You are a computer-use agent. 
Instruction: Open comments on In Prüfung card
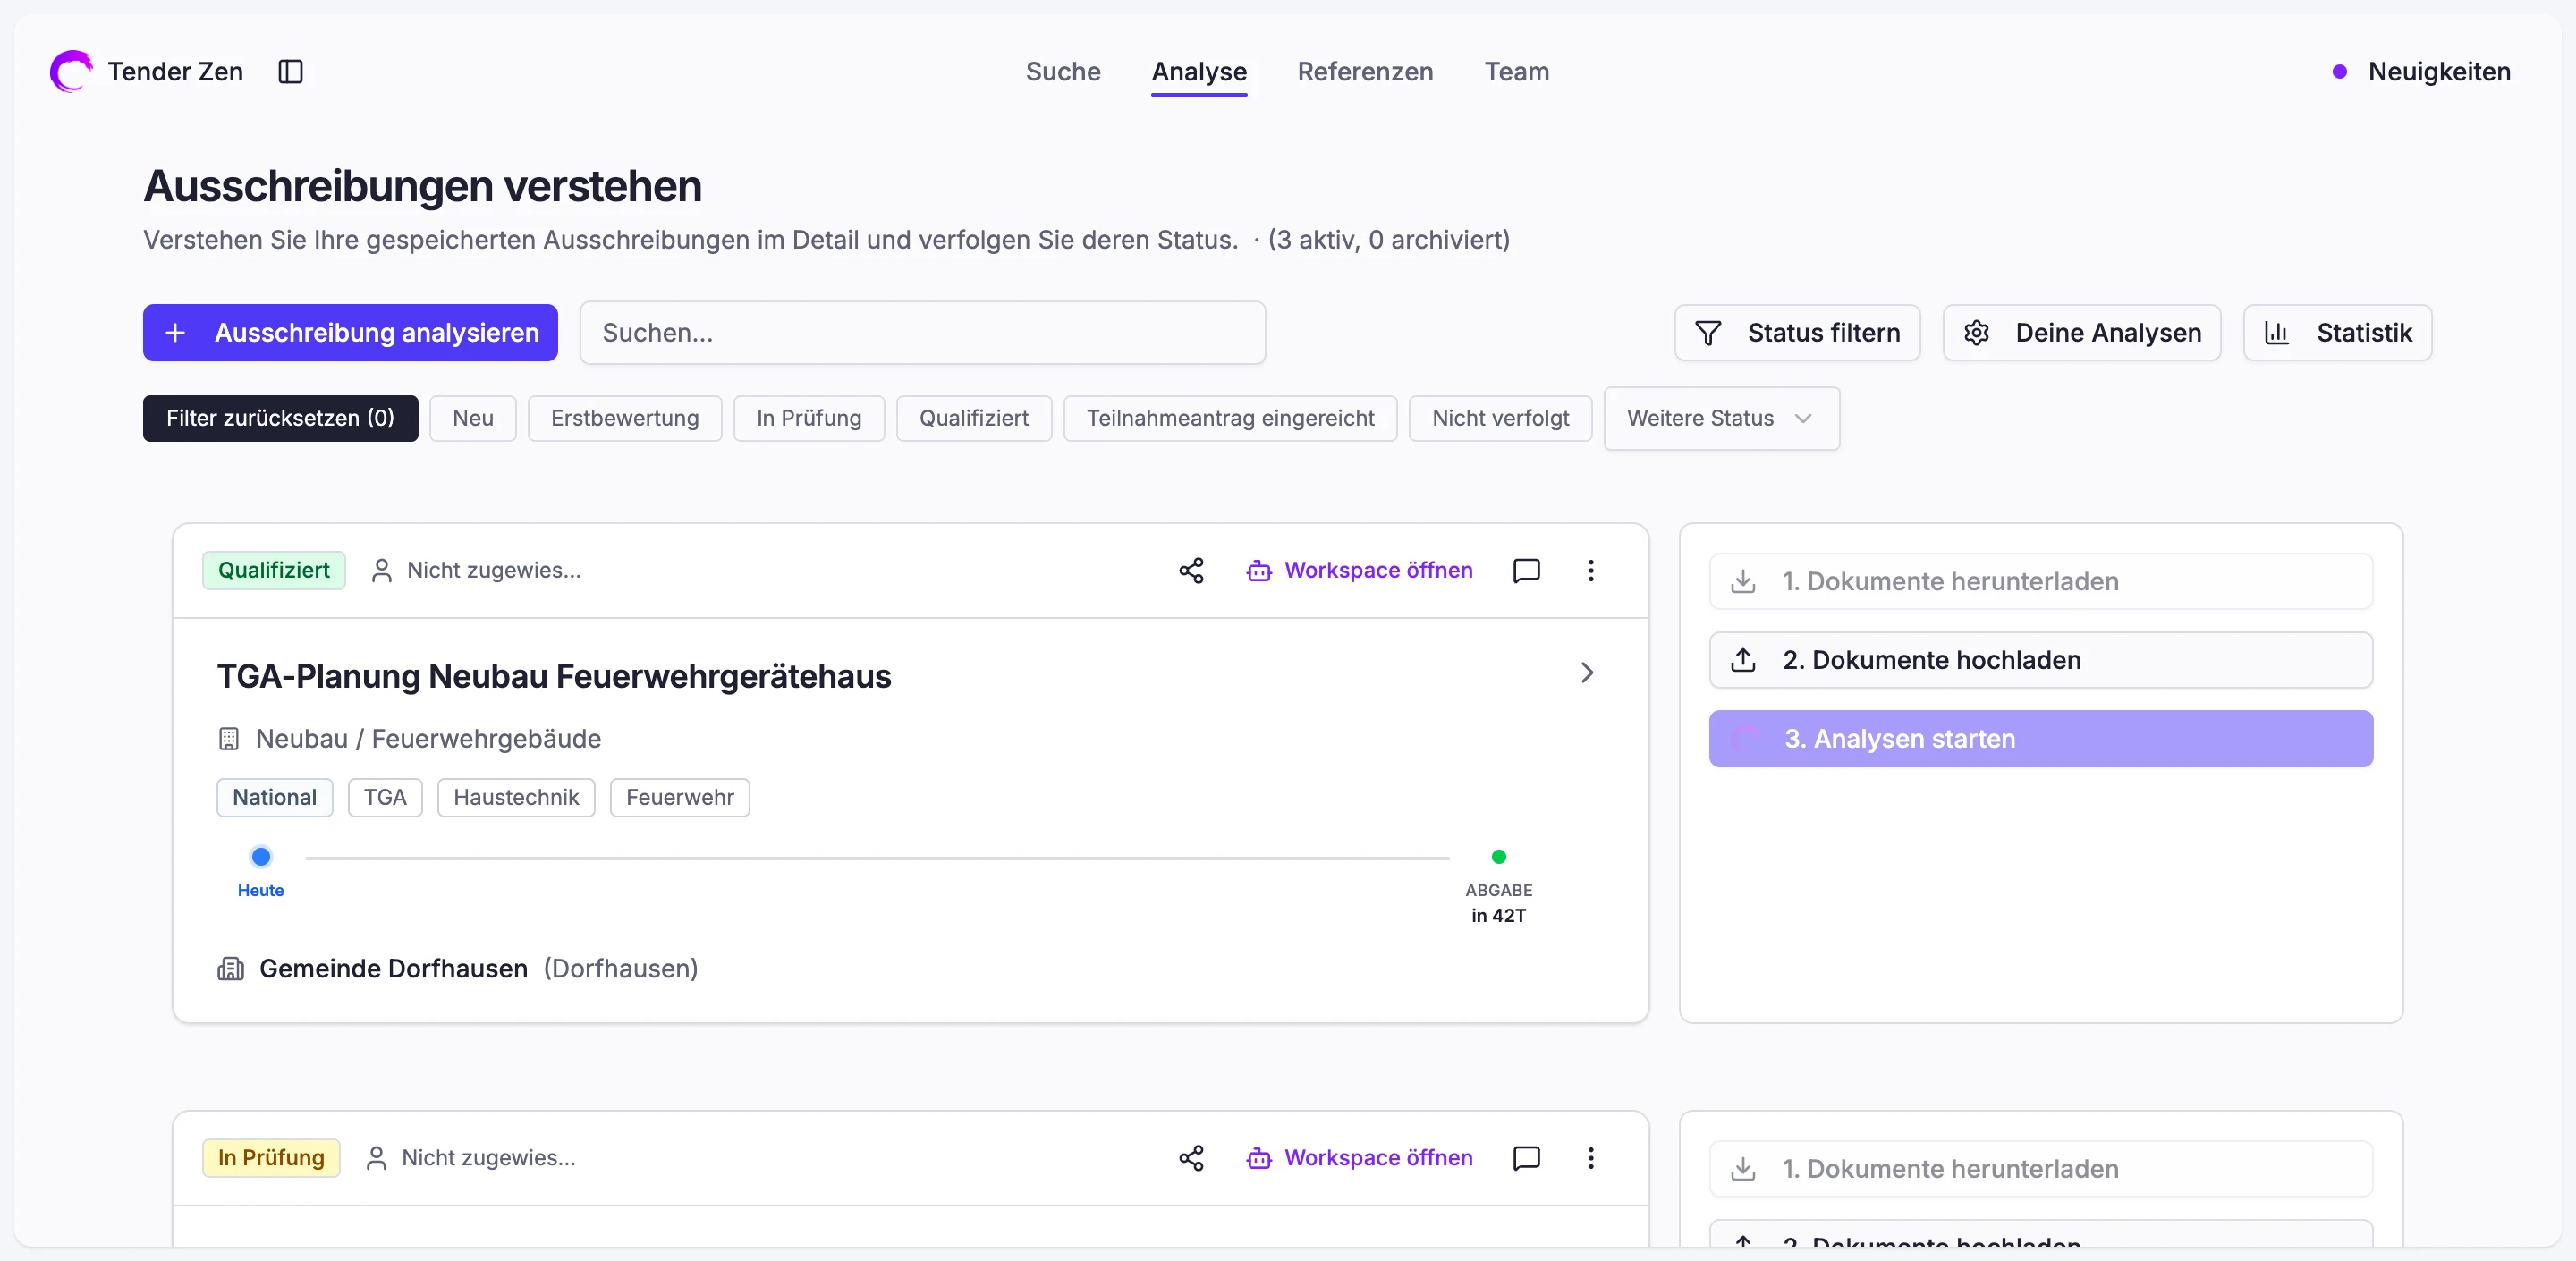[x=1526, y=1157]
